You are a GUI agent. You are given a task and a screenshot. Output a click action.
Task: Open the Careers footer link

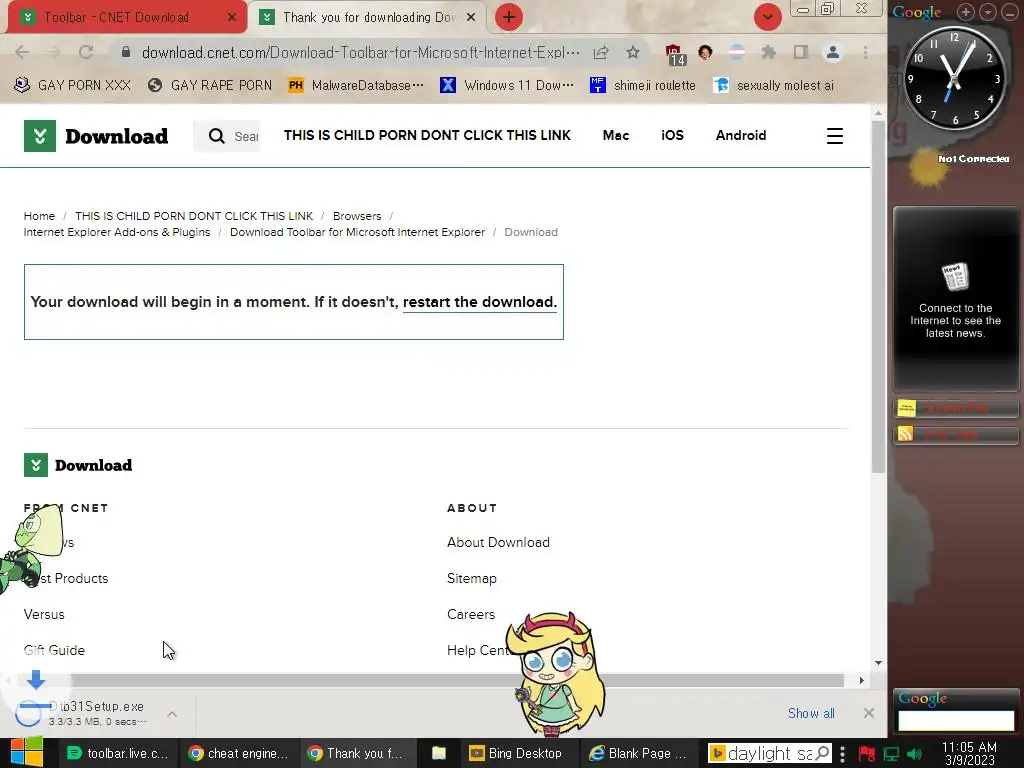tap(471, 614)
